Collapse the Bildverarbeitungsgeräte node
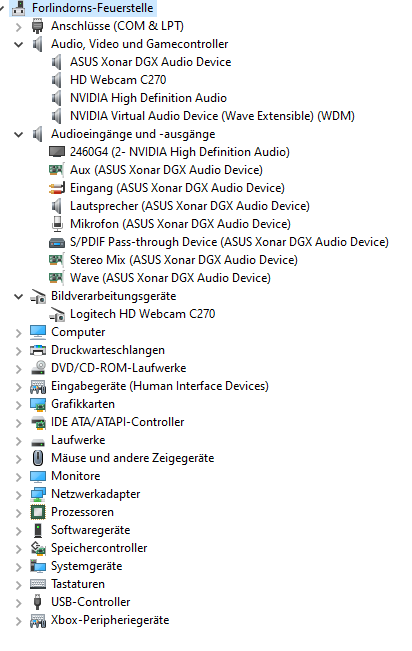 coord(18,296)
